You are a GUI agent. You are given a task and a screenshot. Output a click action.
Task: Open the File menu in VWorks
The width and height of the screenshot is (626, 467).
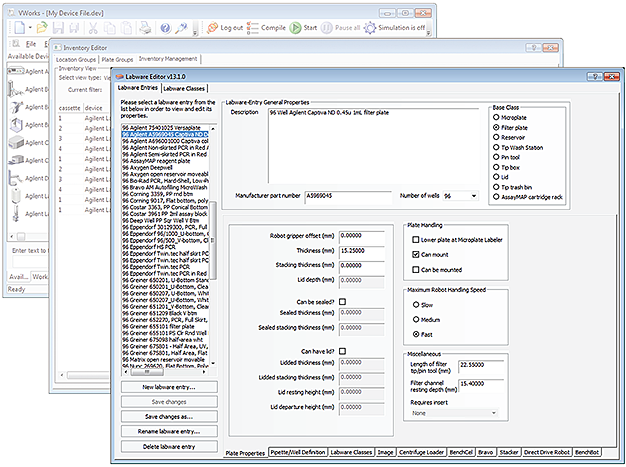(31, 44)
